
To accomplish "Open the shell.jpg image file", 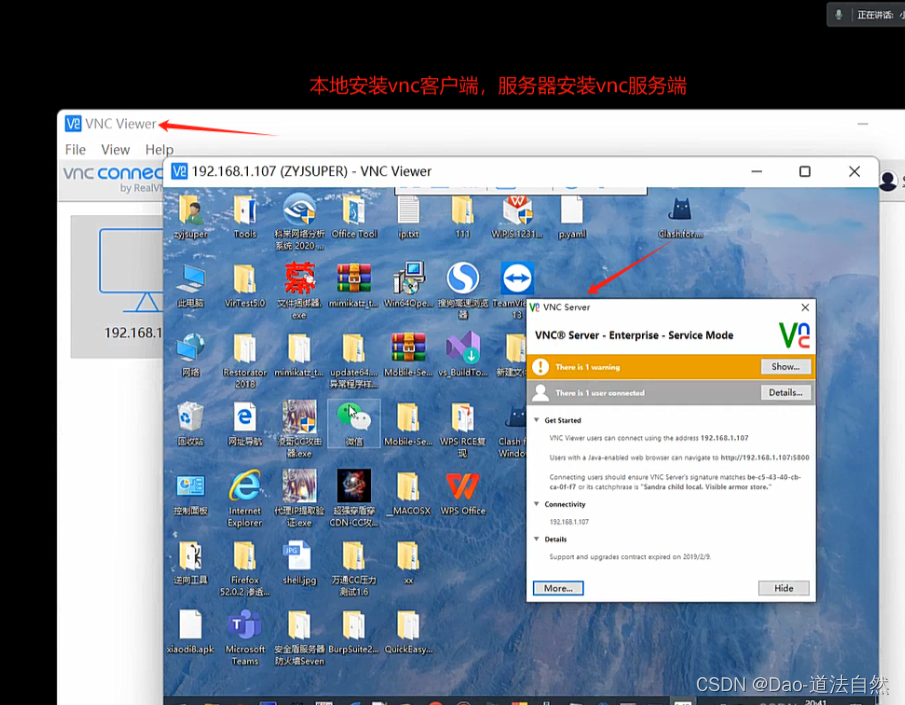I will [x=299, y=557].
